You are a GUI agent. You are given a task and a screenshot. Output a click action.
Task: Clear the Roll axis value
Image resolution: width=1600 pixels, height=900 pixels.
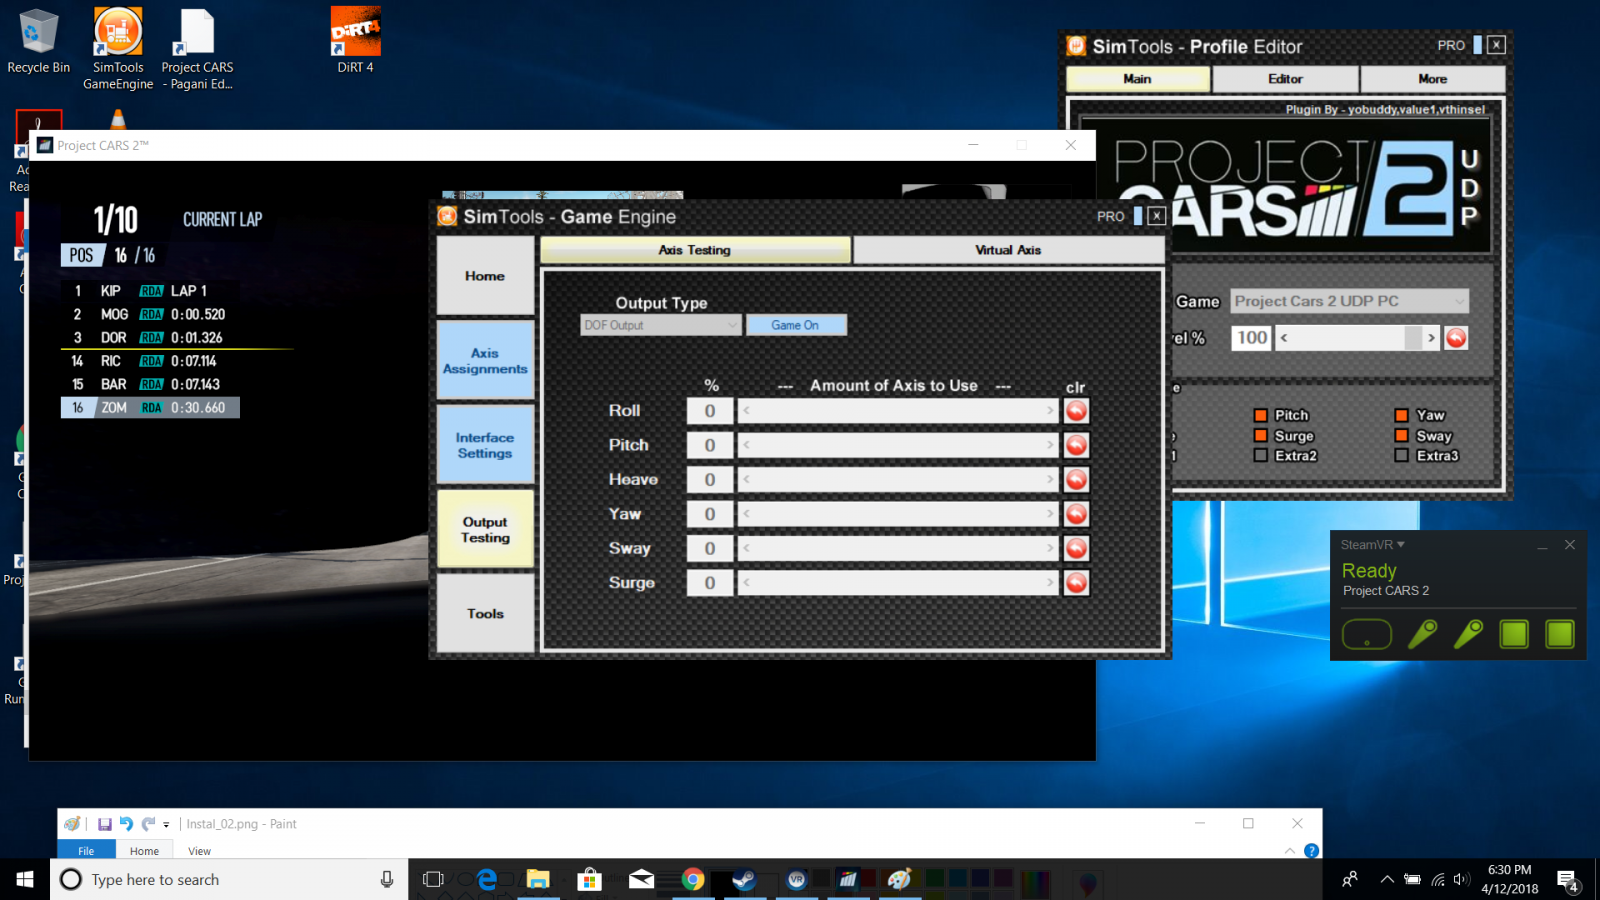[x=1076, y=411]
